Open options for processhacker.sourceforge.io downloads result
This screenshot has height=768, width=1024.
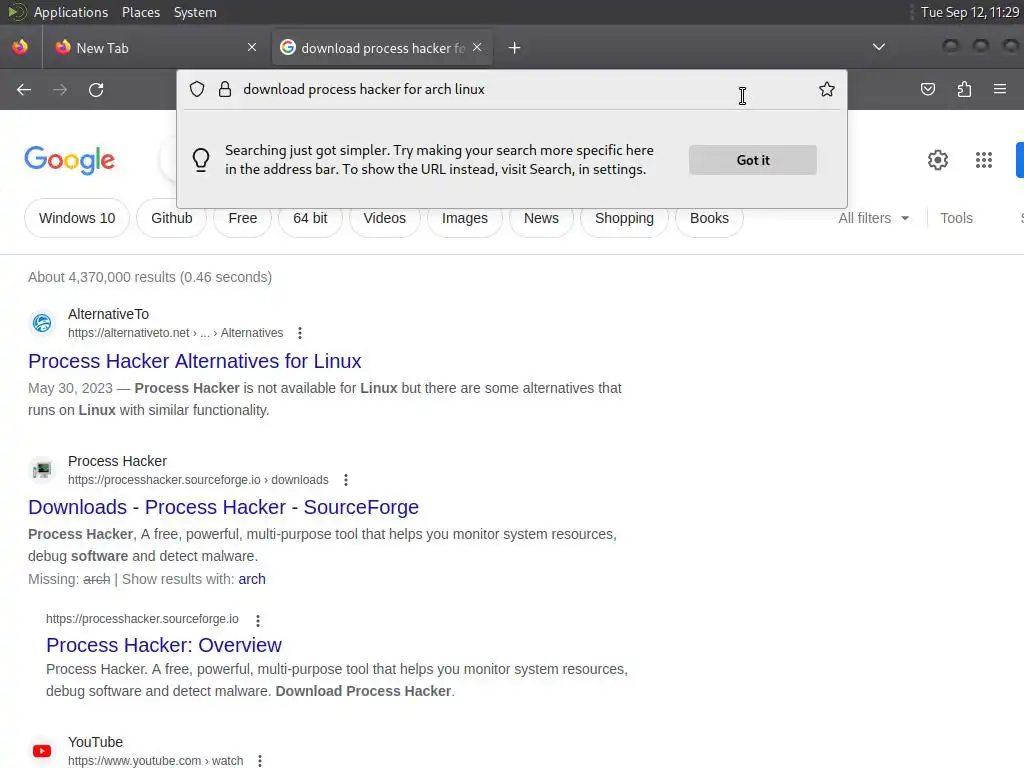[346, 480]
